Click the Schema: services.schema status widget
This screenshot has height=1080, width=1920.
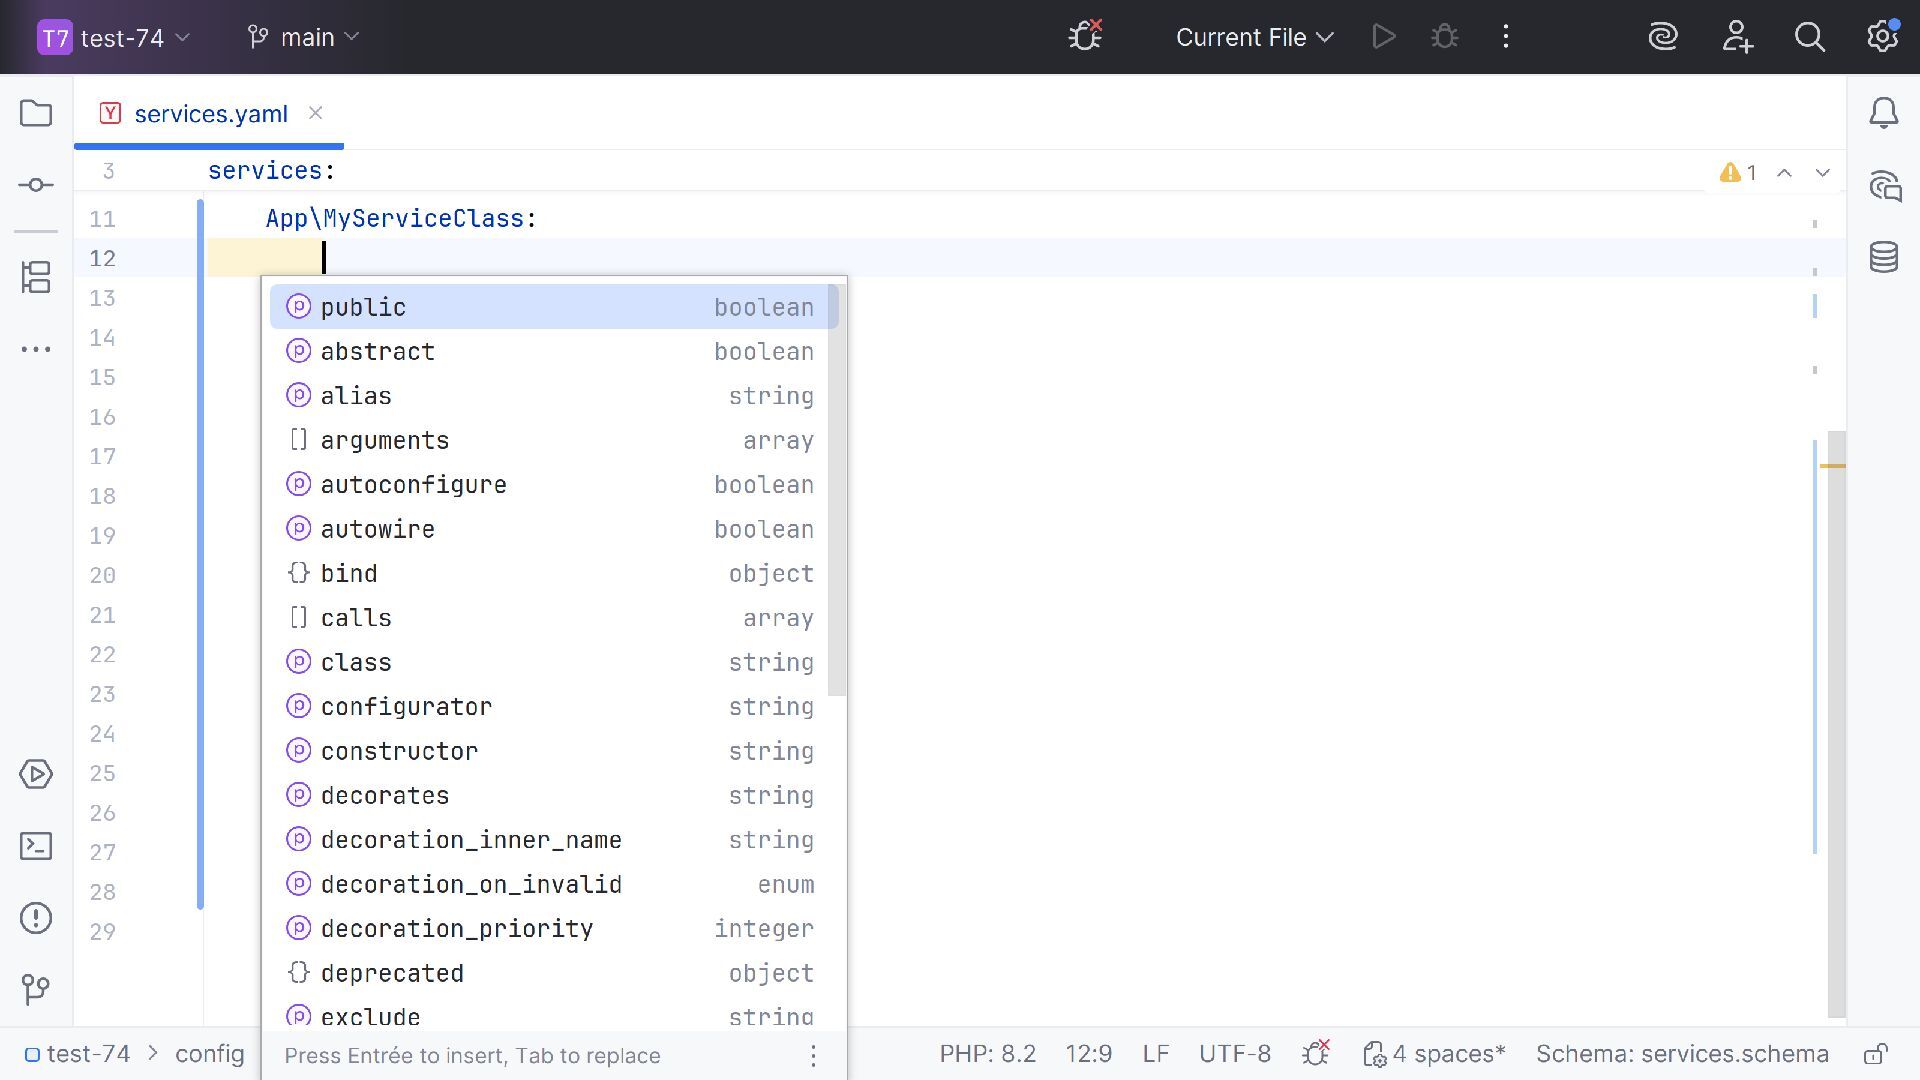1682,1054
